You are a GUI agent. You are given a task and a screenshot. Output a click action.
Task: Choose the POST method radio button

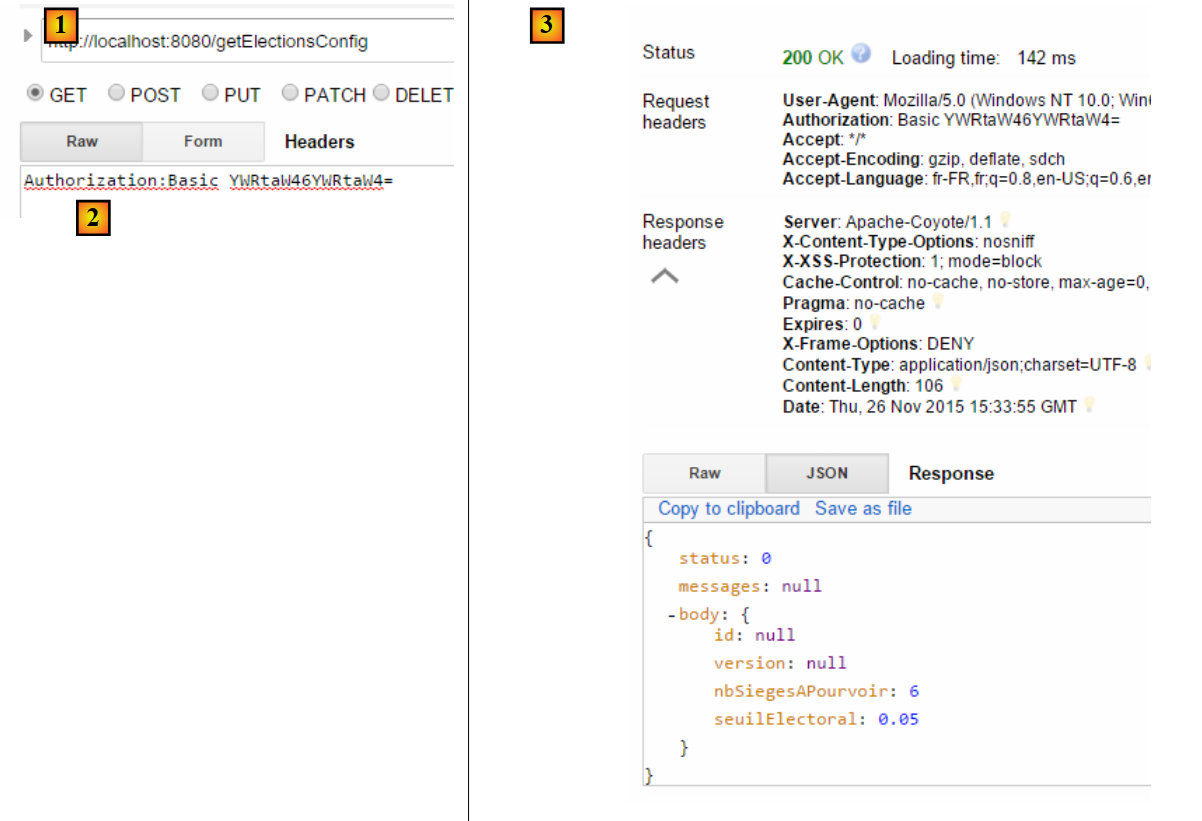(x=116, y=93)
